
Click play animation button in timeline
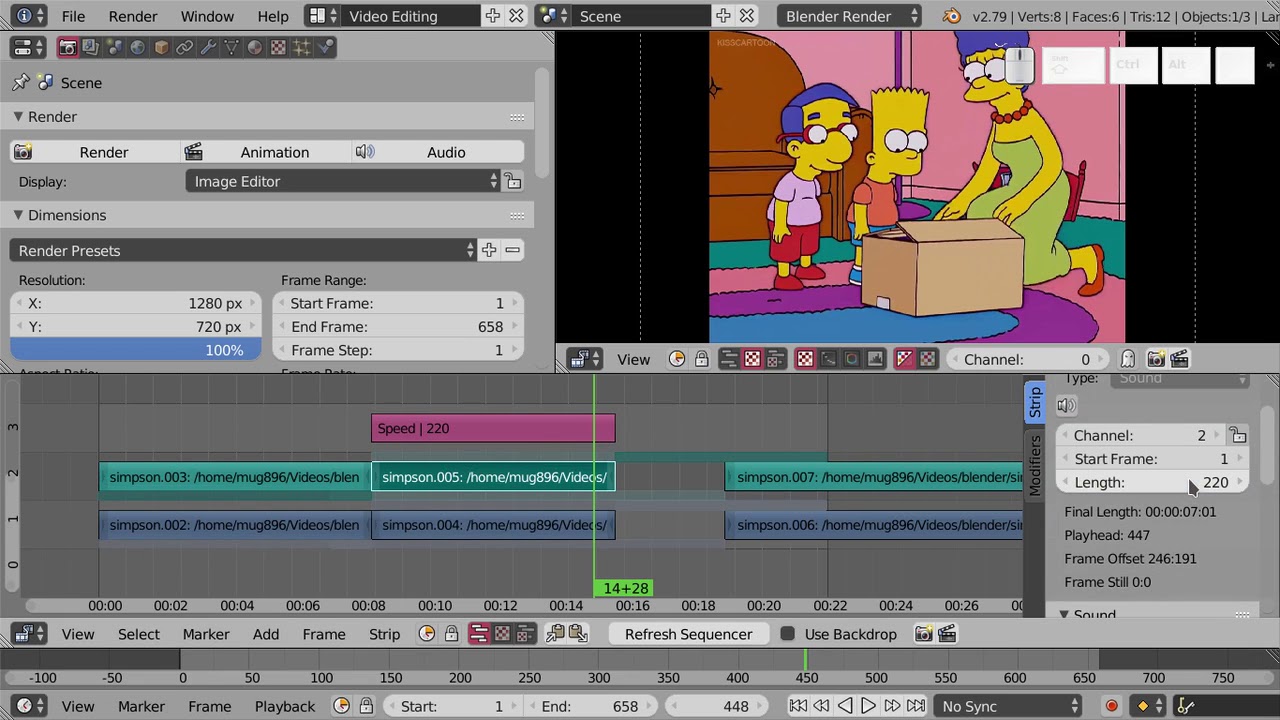pos(868,706)
